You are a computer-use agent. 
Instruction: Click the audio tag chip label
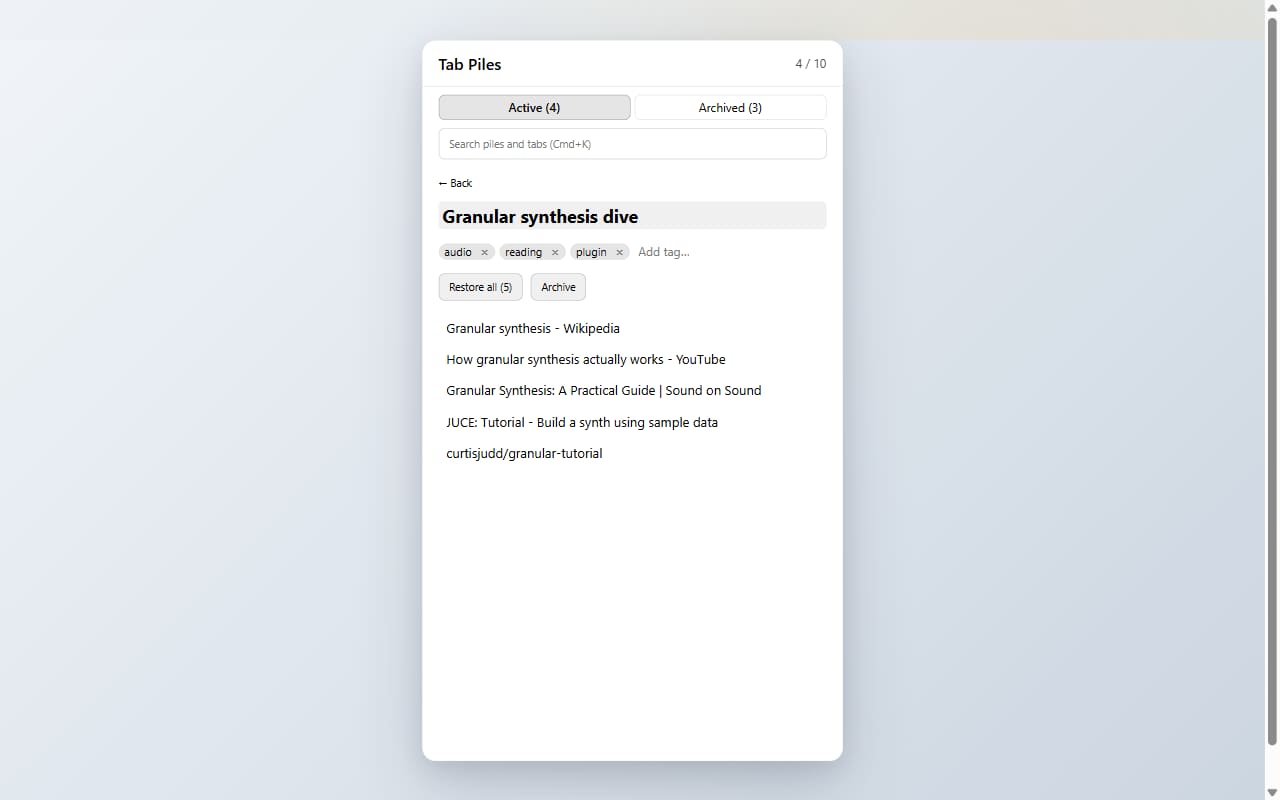[458, 252]
